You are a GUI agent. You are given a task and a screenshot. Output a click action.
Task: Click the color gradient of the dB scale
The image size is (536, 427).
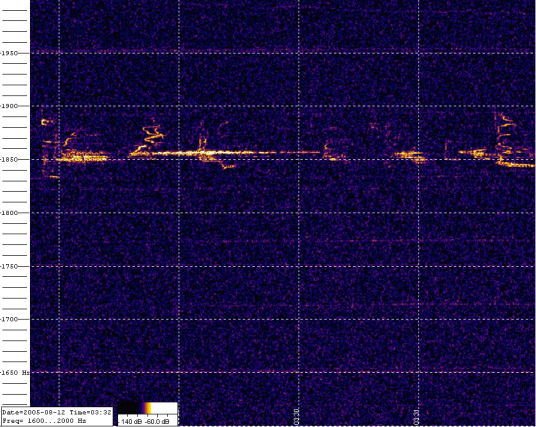pos(148,409)
